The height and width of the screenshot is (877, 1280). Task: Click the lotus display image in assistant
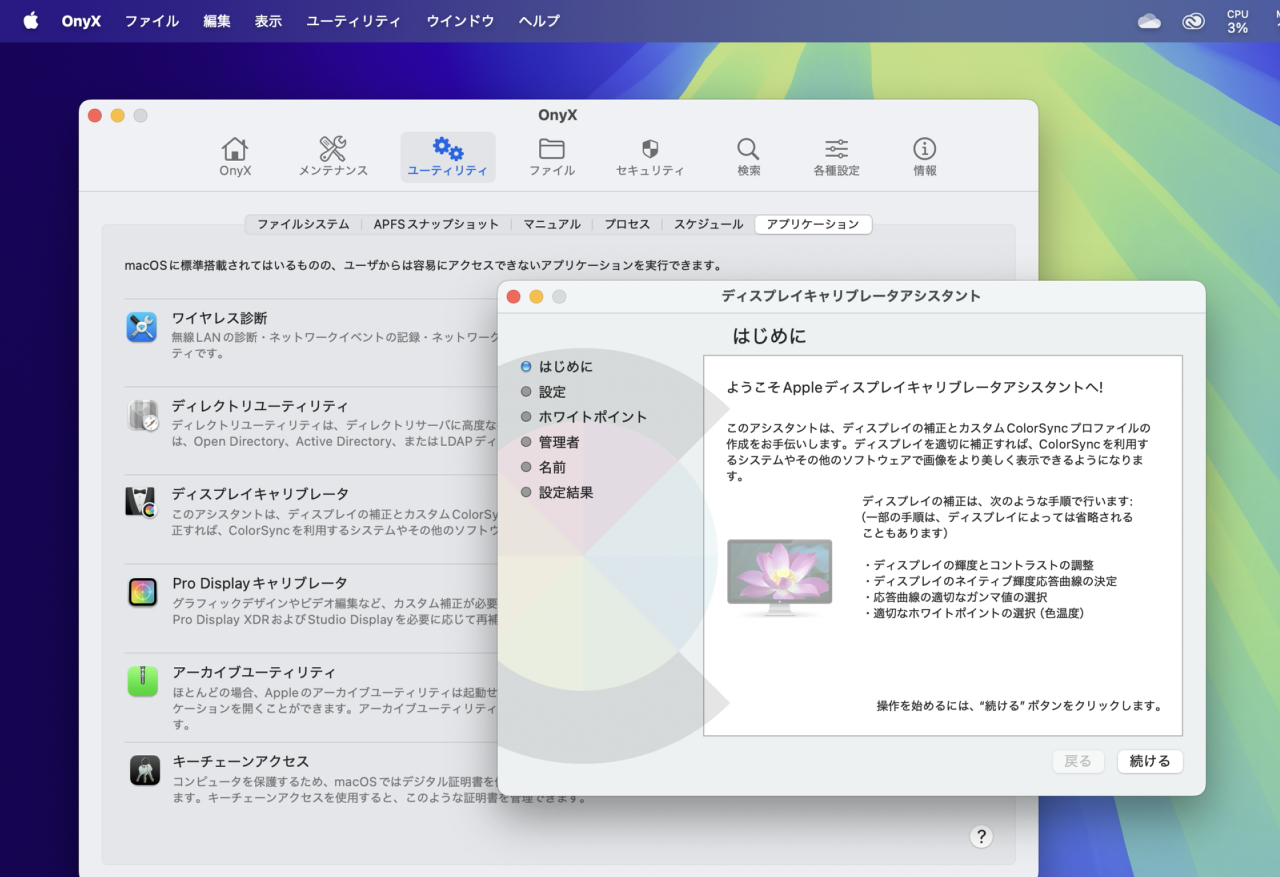coord(779,577)
